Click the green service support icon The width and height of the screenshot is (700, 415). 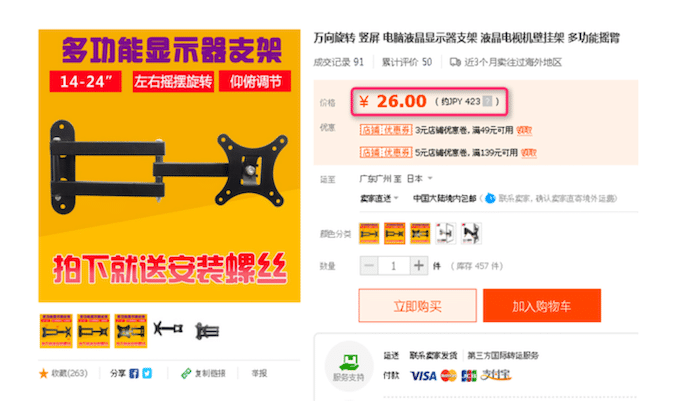pyautogui.click(x=349, y=362)
